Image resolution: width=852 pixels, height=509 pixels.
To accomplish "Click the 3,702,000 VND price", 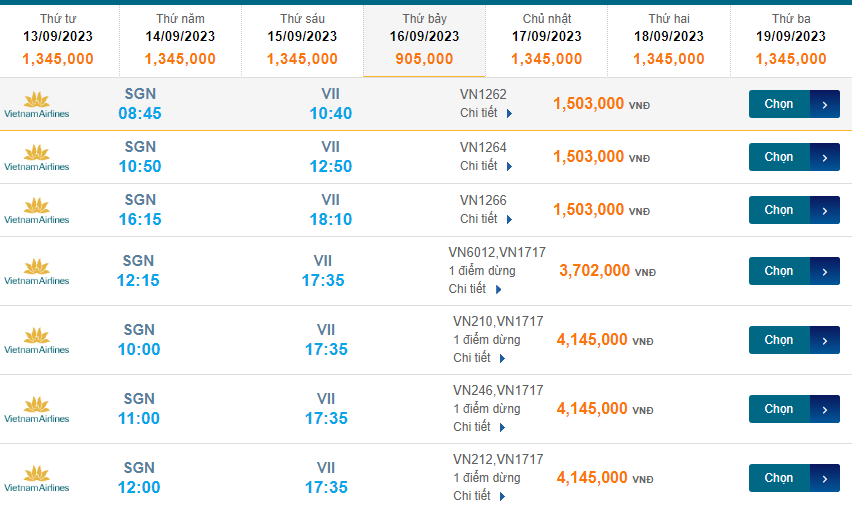I will pyautogui.click(x=594, y=271).
